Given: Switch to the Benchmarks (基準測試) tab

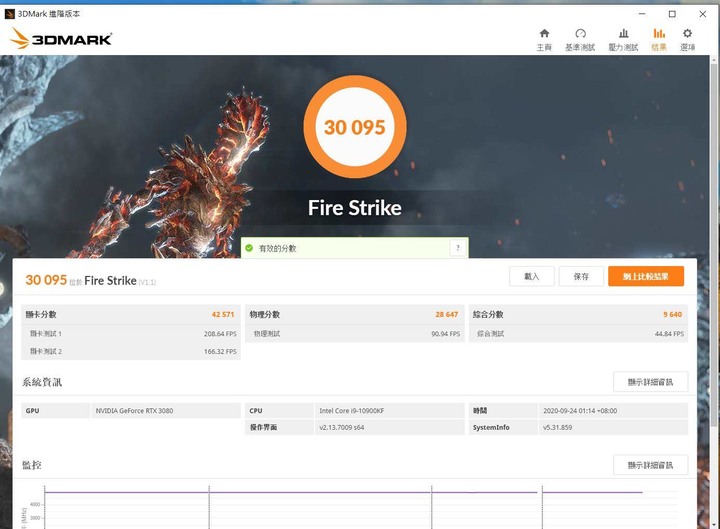Looking at the screenshot, I should [x=580, y=39].
